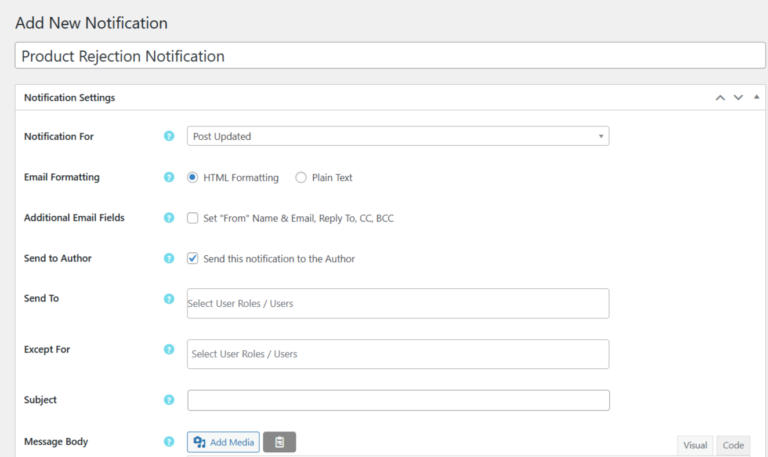This screenshot has width=768, height=457.
Task: Click help icon next to Subject
Action: 169,400
